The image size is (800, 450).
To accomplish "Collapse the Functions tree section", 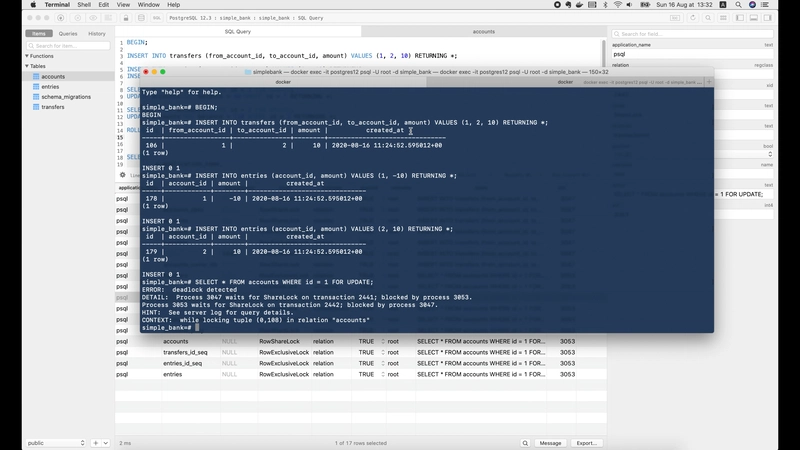I will coord(28,56).
